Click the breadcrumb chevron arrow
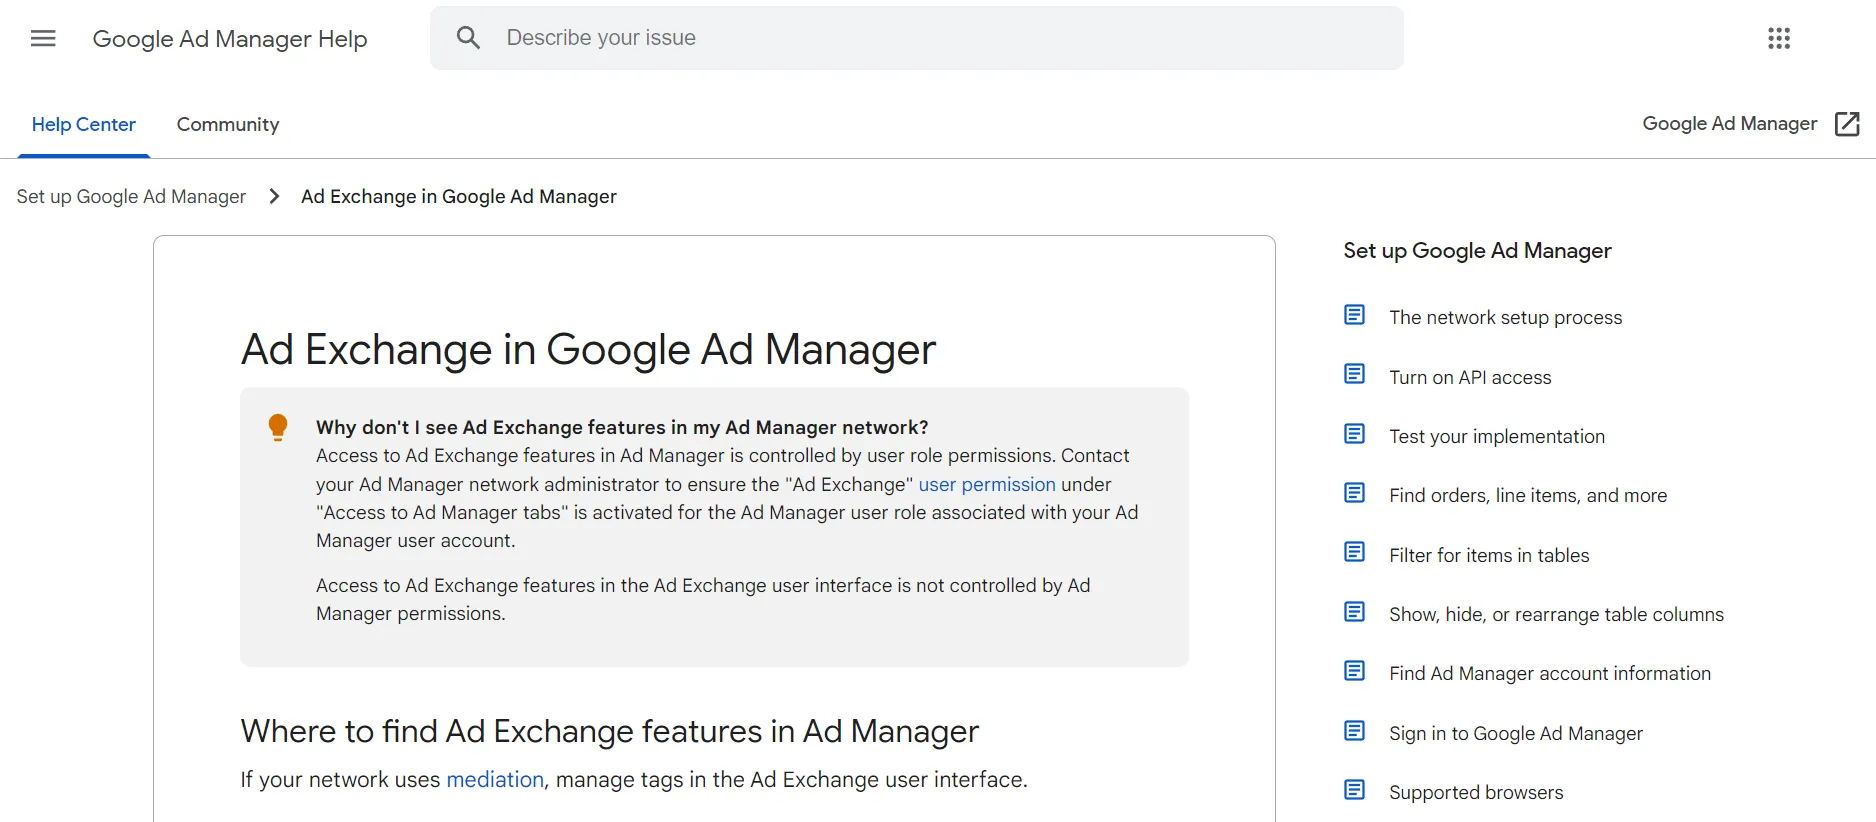Image resolution: width=1876 pixels, height=822 pixels. [274, 196]
